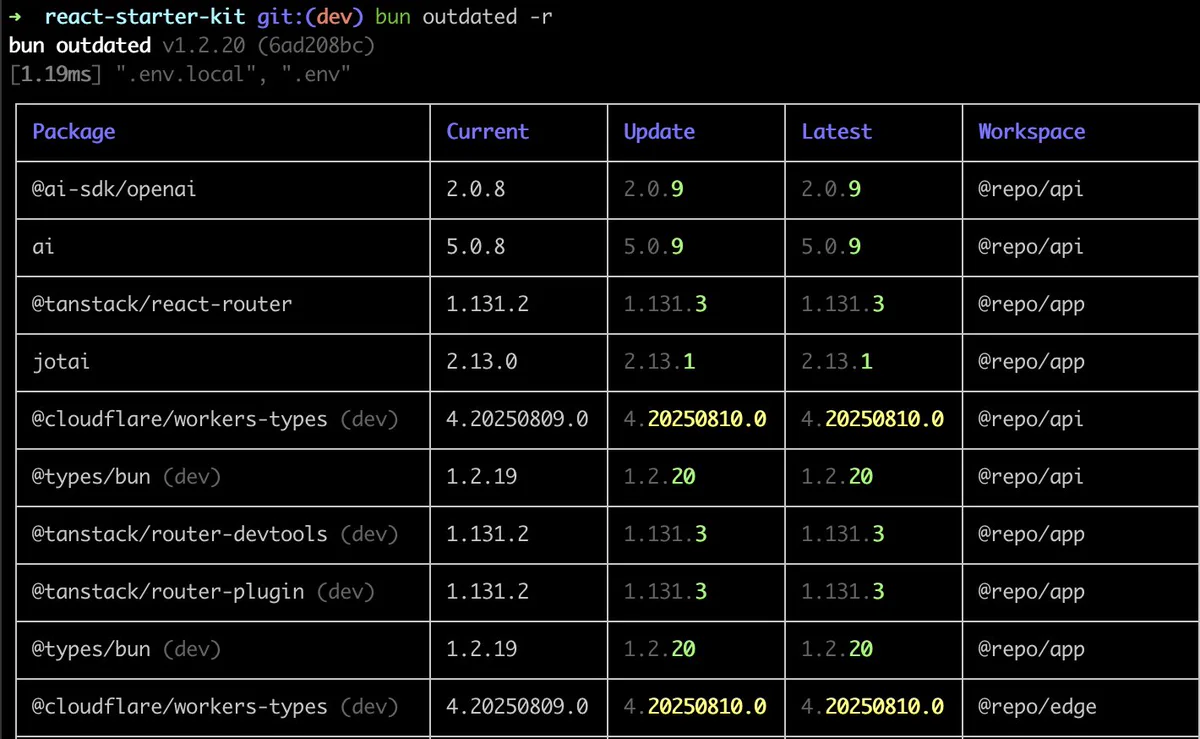Click current 1.131.2 in router-plugin row
Viewport: 1200px width, 739px height.
[x=488, y=591]
